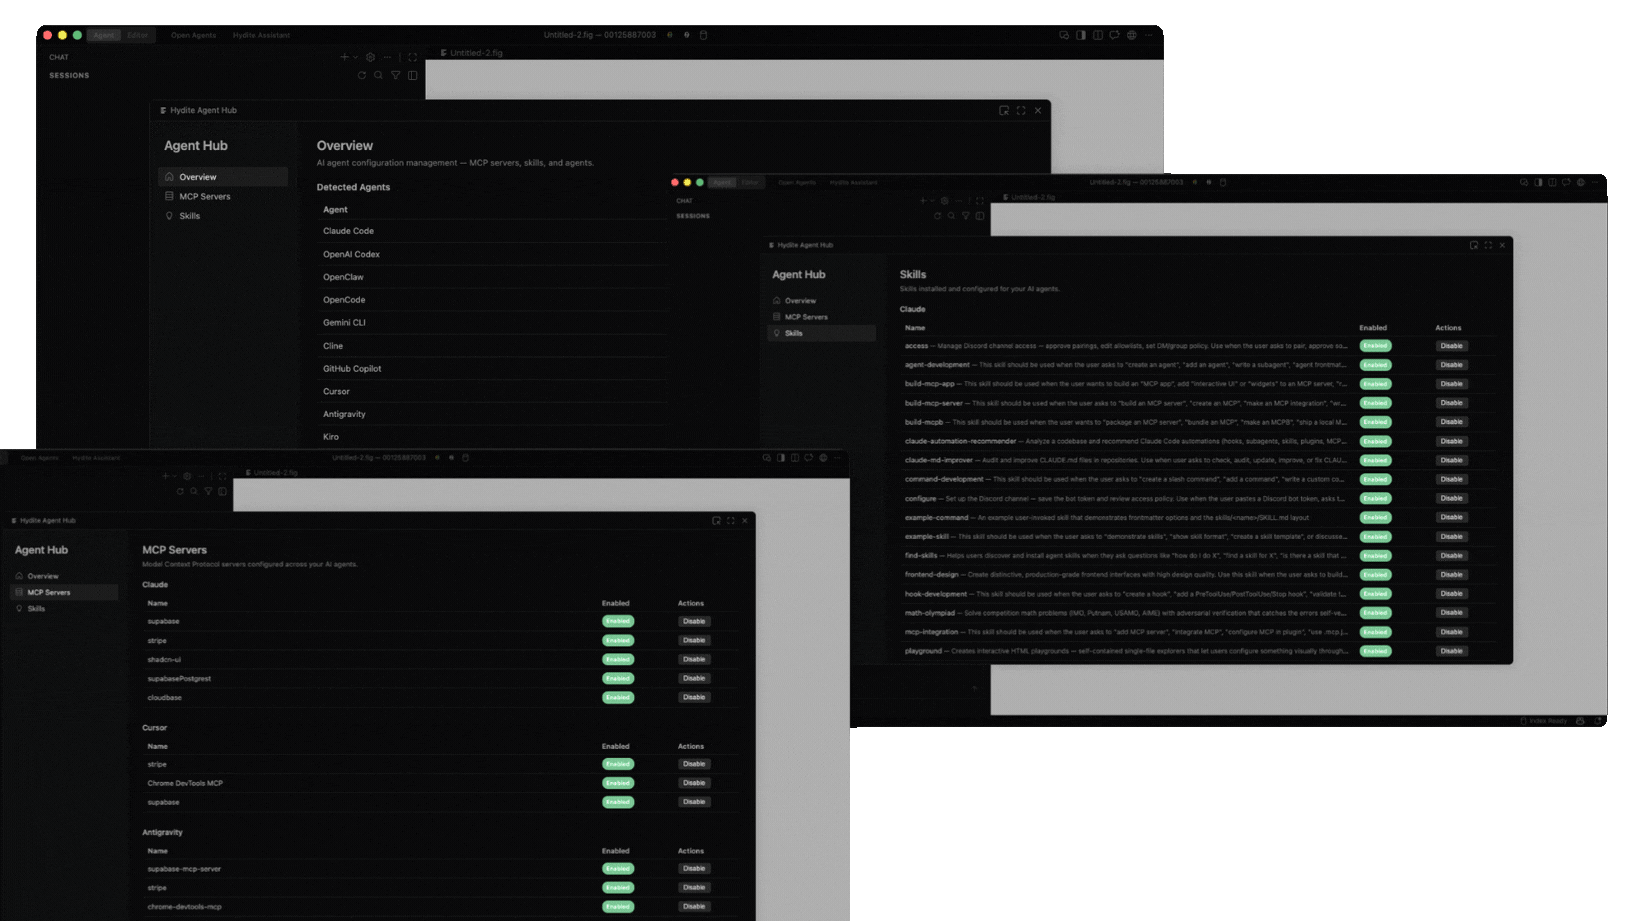This screenshot has height=921, width=1638.
Task: Click Enabled badge for hook-development skill
Action: click(x=1375, y=594)
